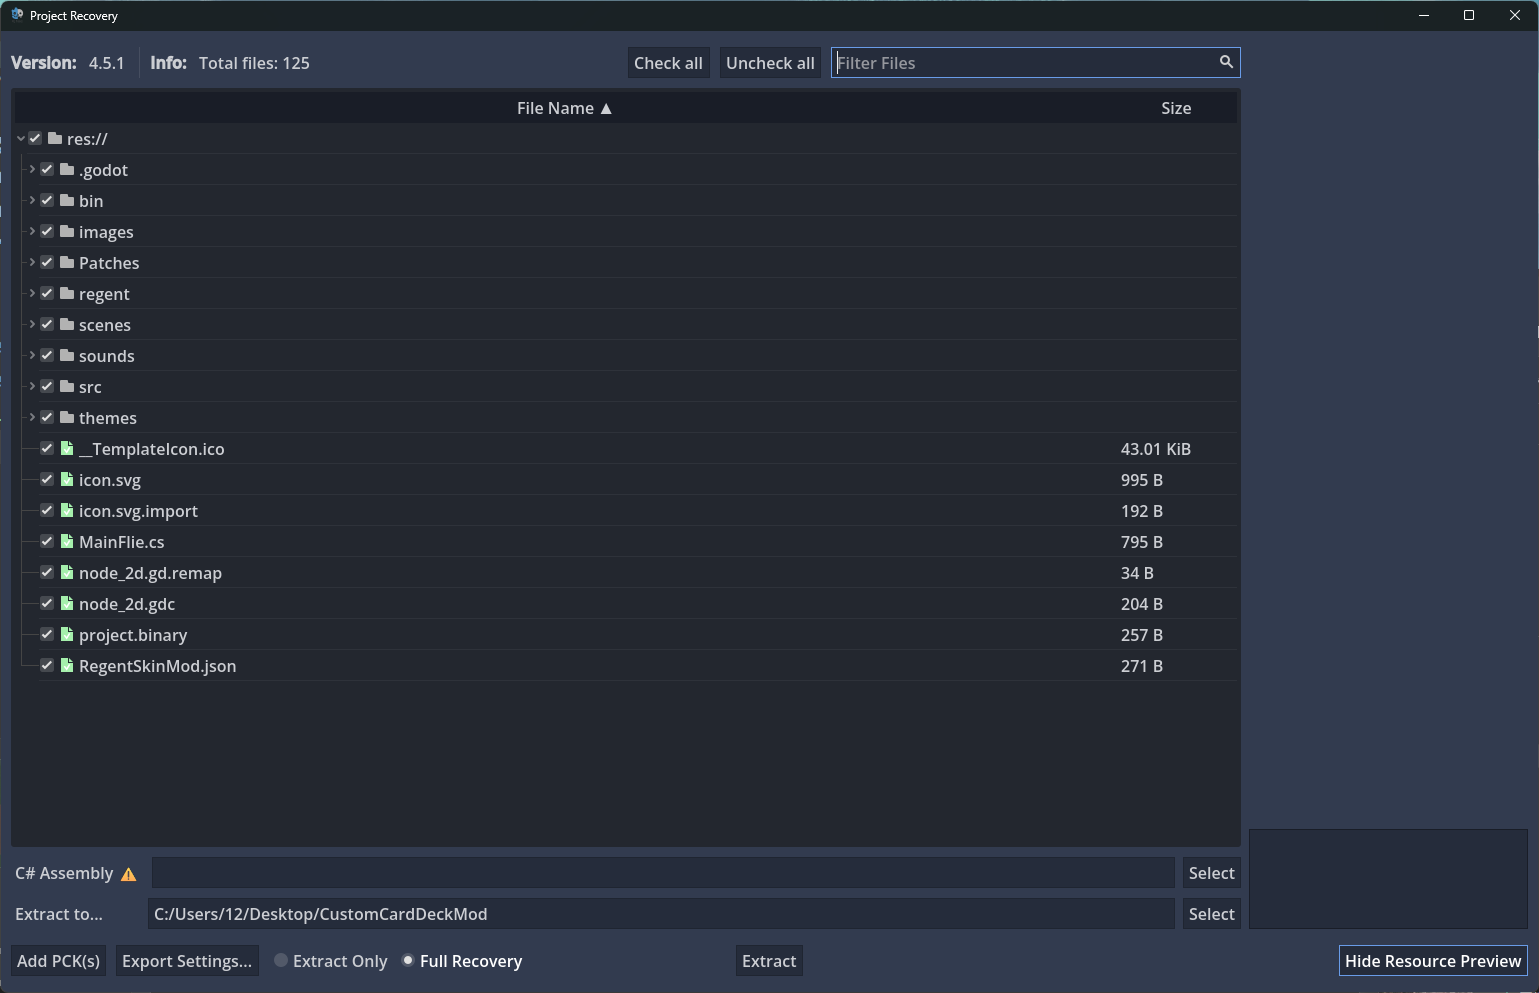Click the file icon for MainFlie.cs
This screenshot has height=993, width=1539.
point(67,541)
